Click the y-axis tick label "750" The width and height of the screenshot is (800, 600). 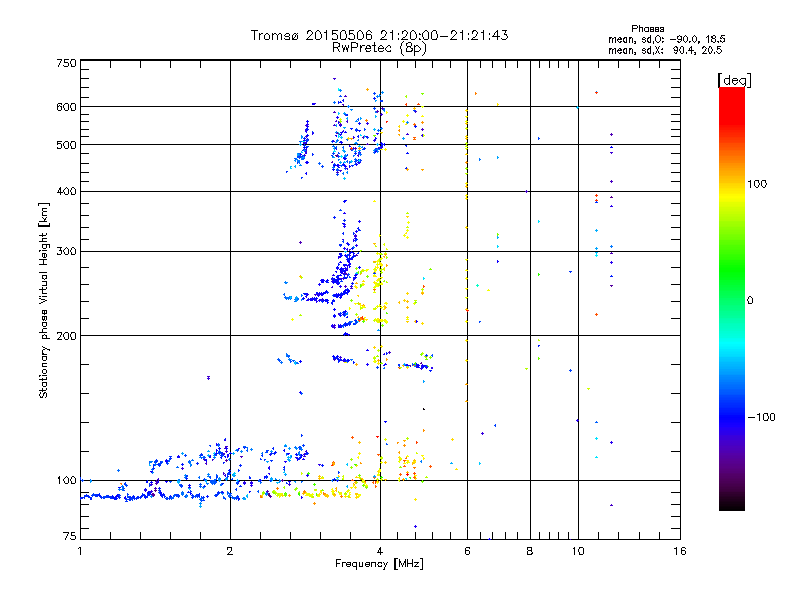pos(67,63)
